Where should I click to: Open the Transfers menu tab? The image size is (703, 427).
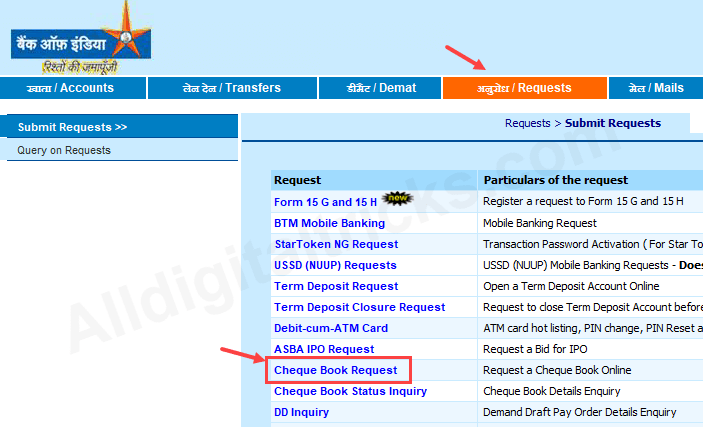click(232, 88)
